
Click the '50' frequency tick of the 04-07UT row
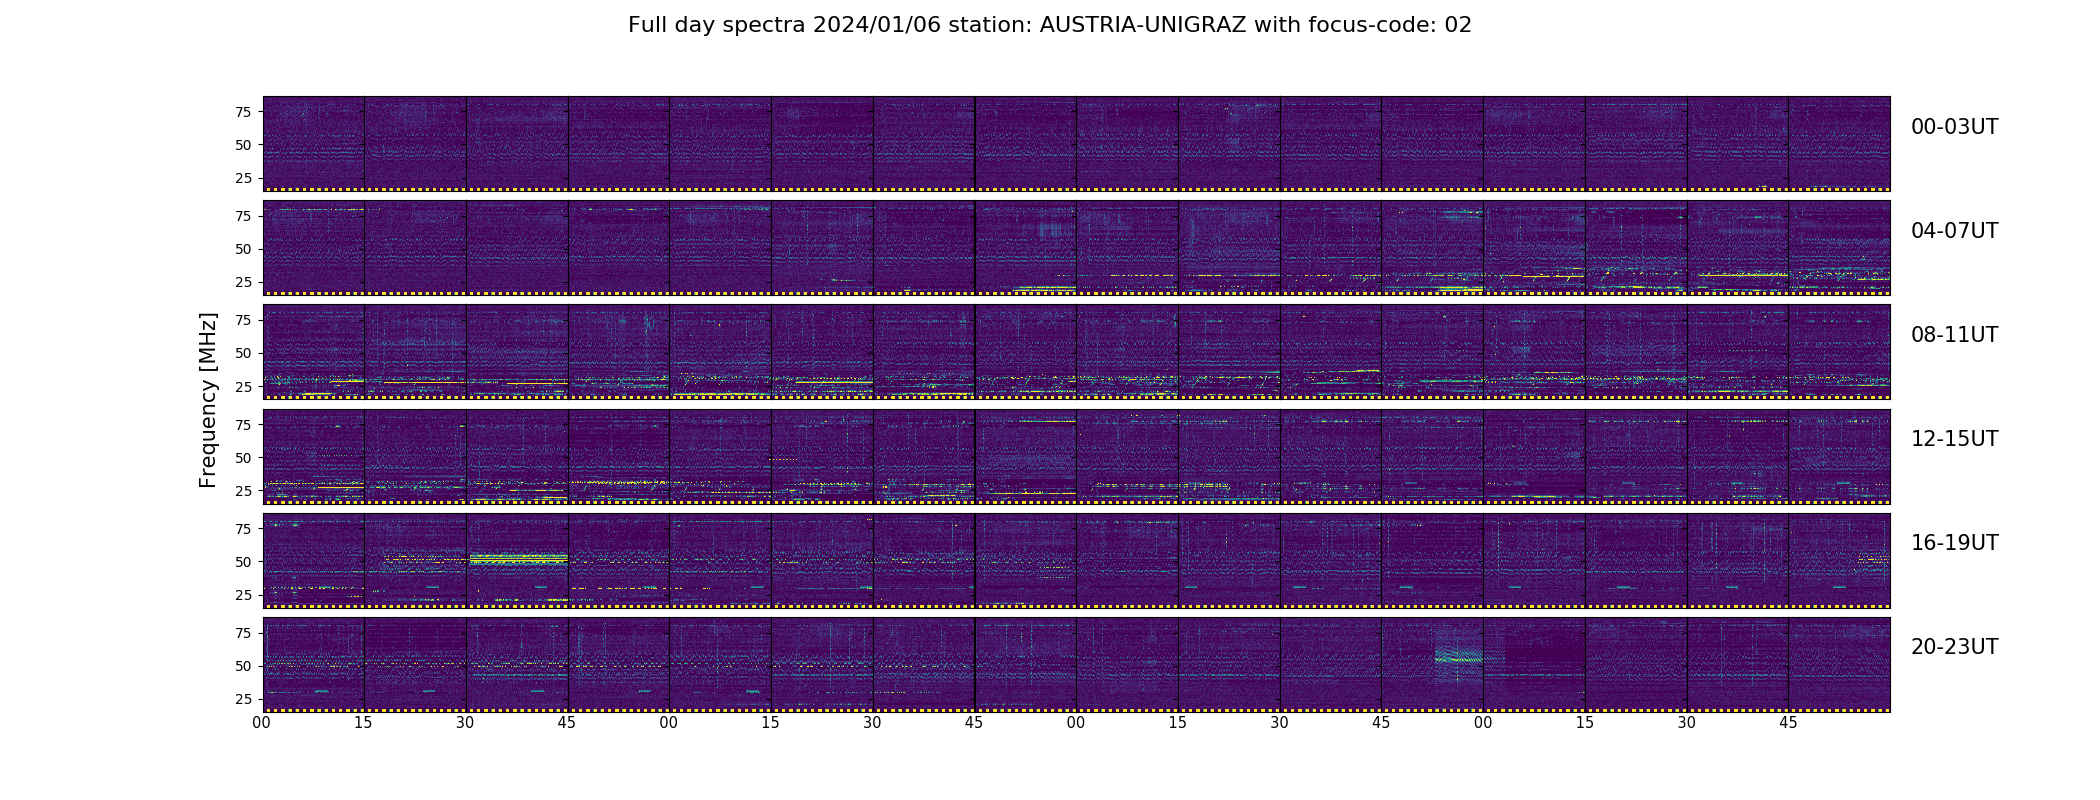point(243,249)
